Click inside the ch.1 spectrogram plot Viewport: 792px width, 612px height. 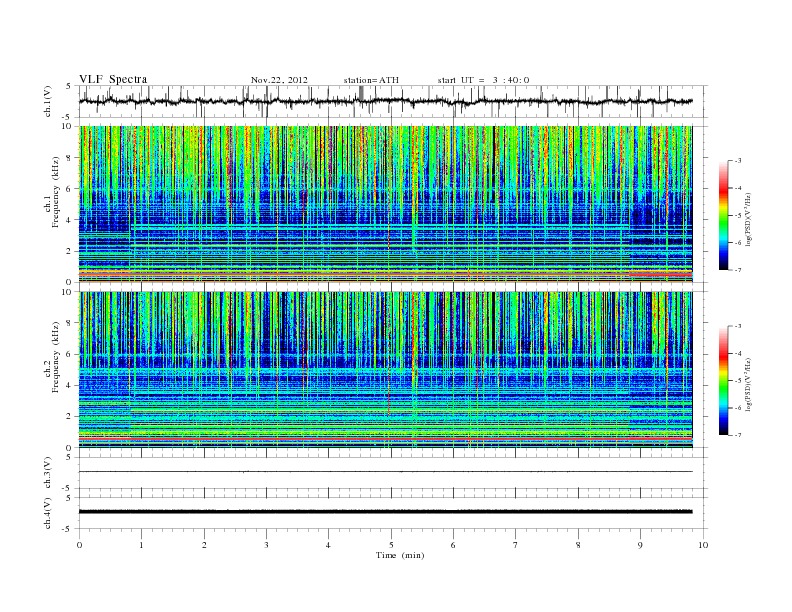pos(385,204)
